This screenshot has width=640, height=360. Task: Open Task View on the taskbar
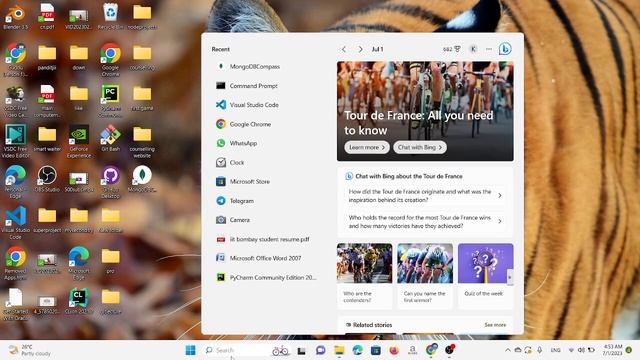(x=302, y=350)
